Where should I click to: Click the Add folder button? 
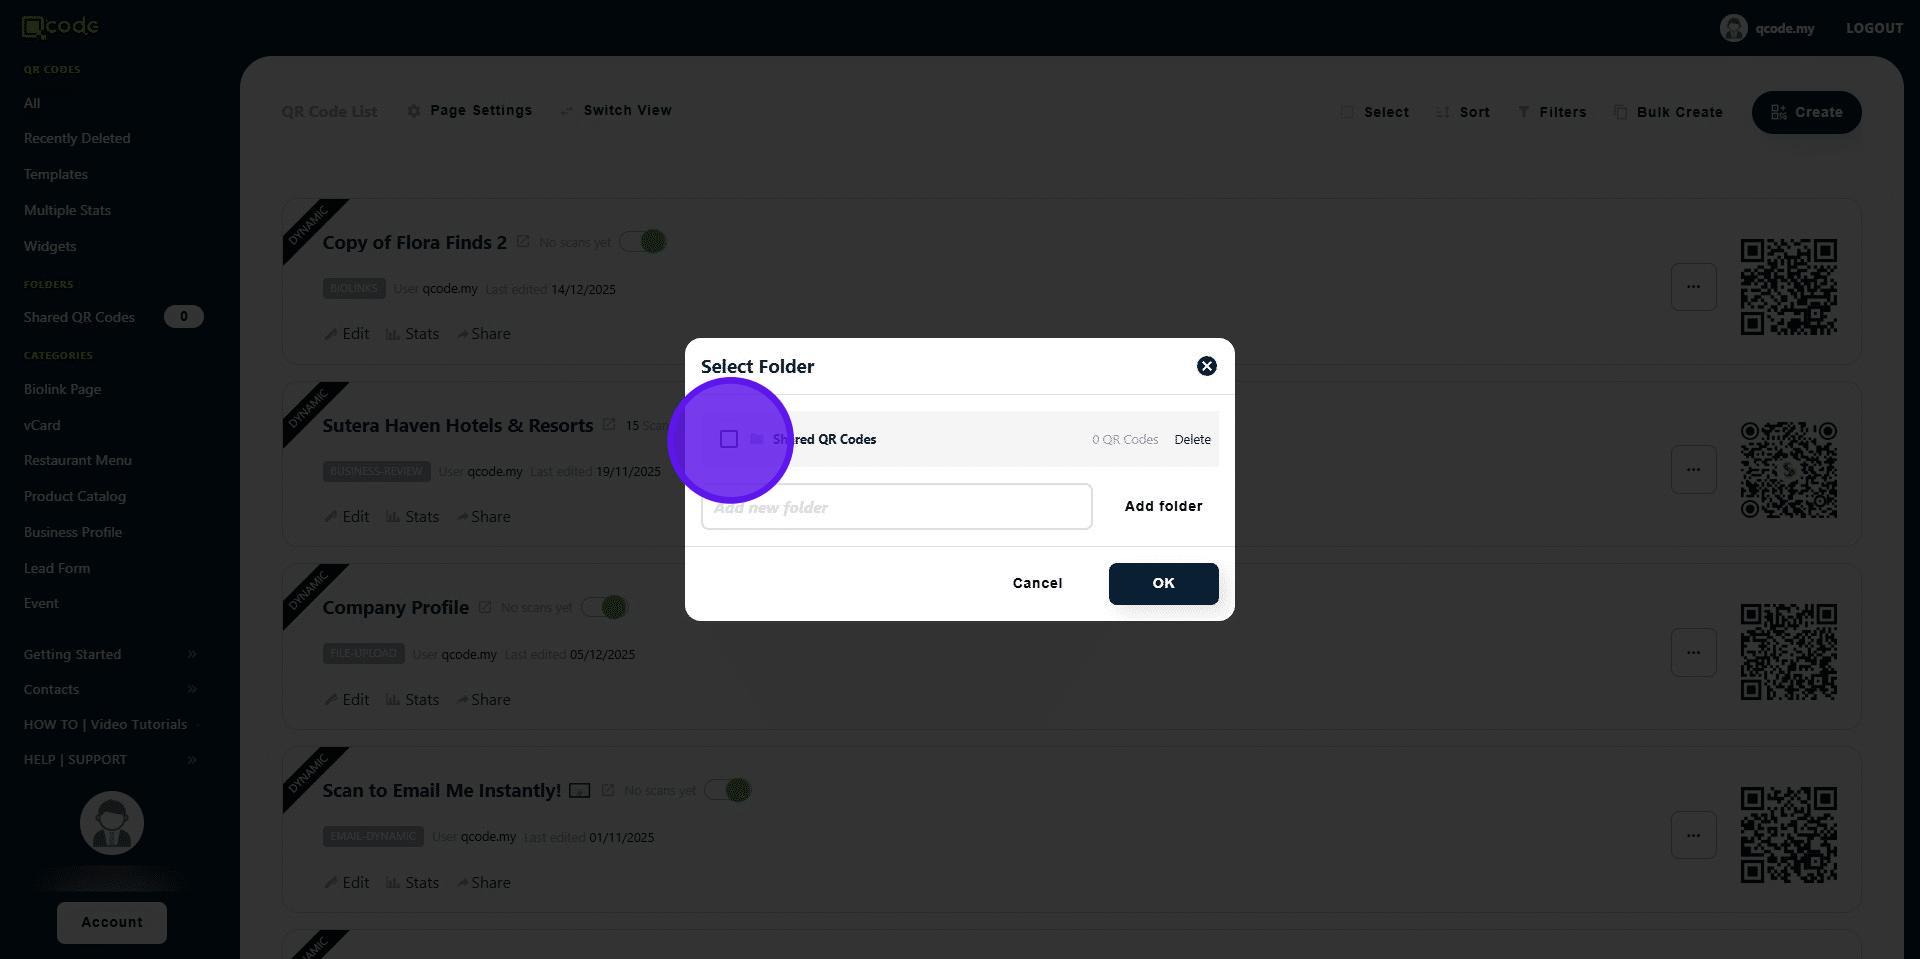(1163, 506)
